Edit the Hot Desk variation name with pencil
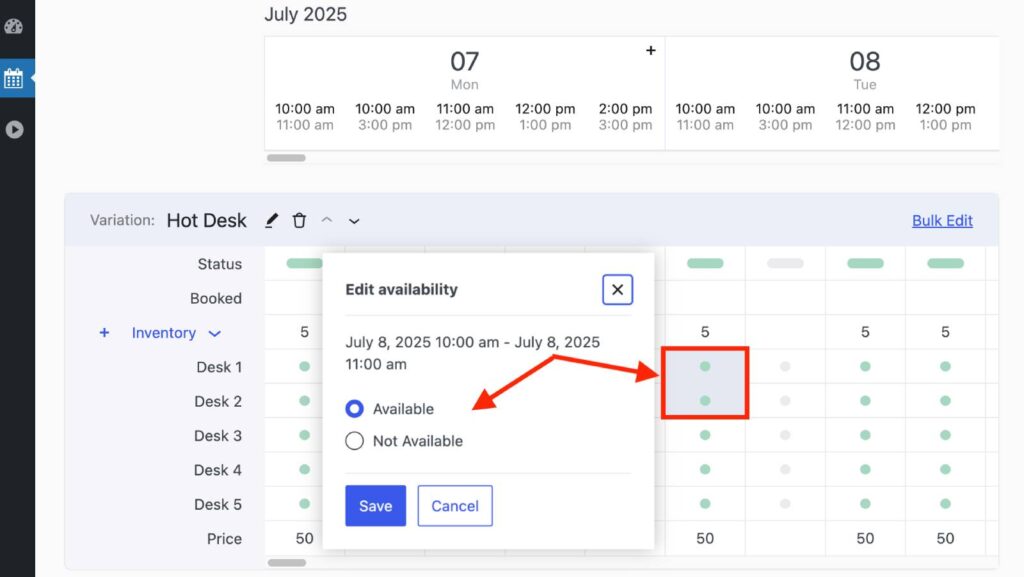Screen dimensions: 1024x577 click(272, 221)
